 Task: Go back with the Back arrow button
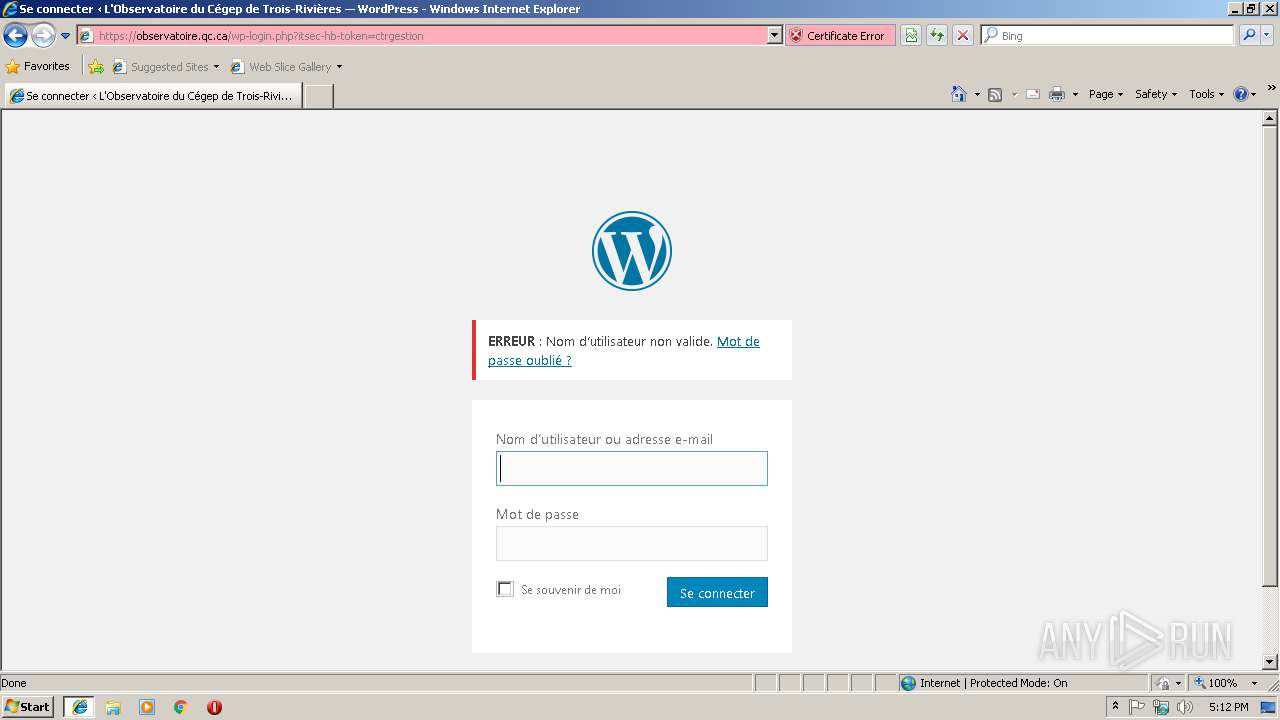click(x=15, y=36)
